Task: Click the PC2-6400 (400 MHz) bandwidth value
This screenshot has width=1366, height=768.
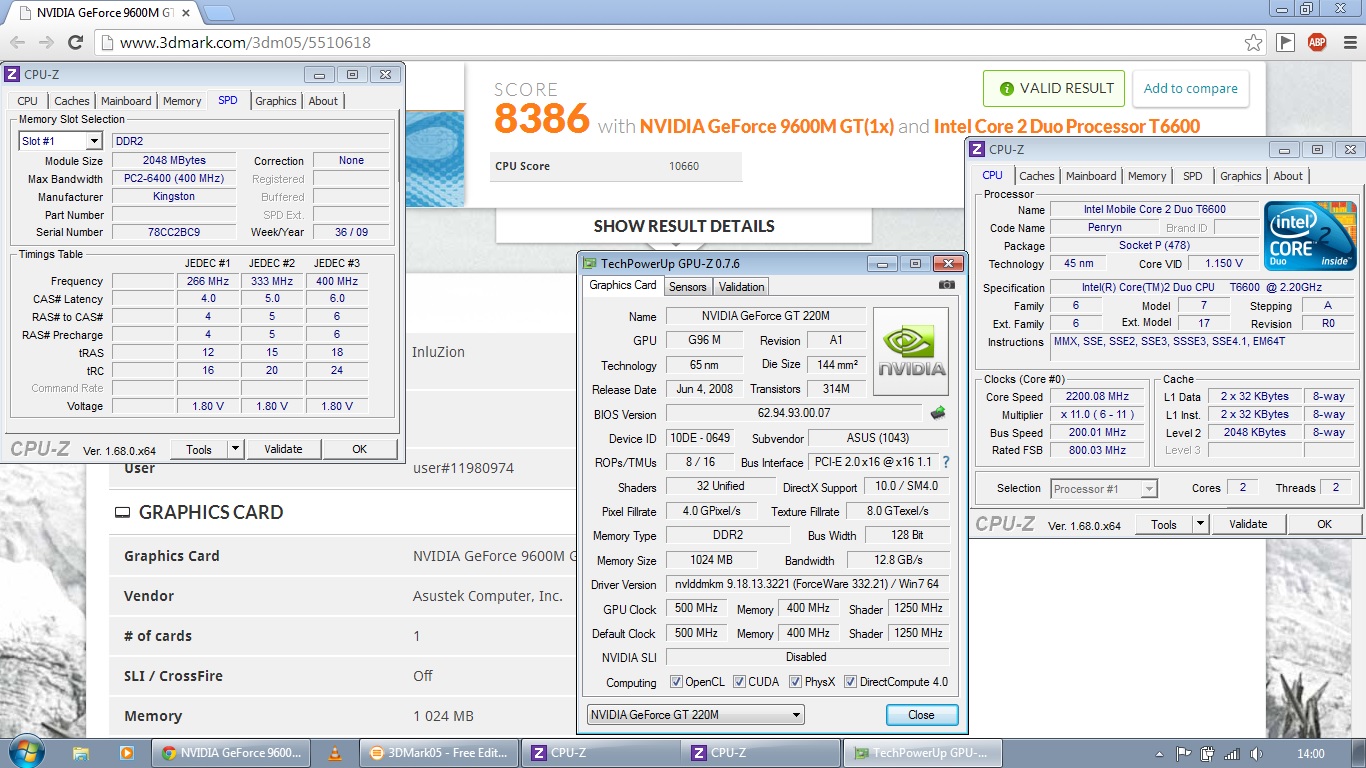Action: 174,179
